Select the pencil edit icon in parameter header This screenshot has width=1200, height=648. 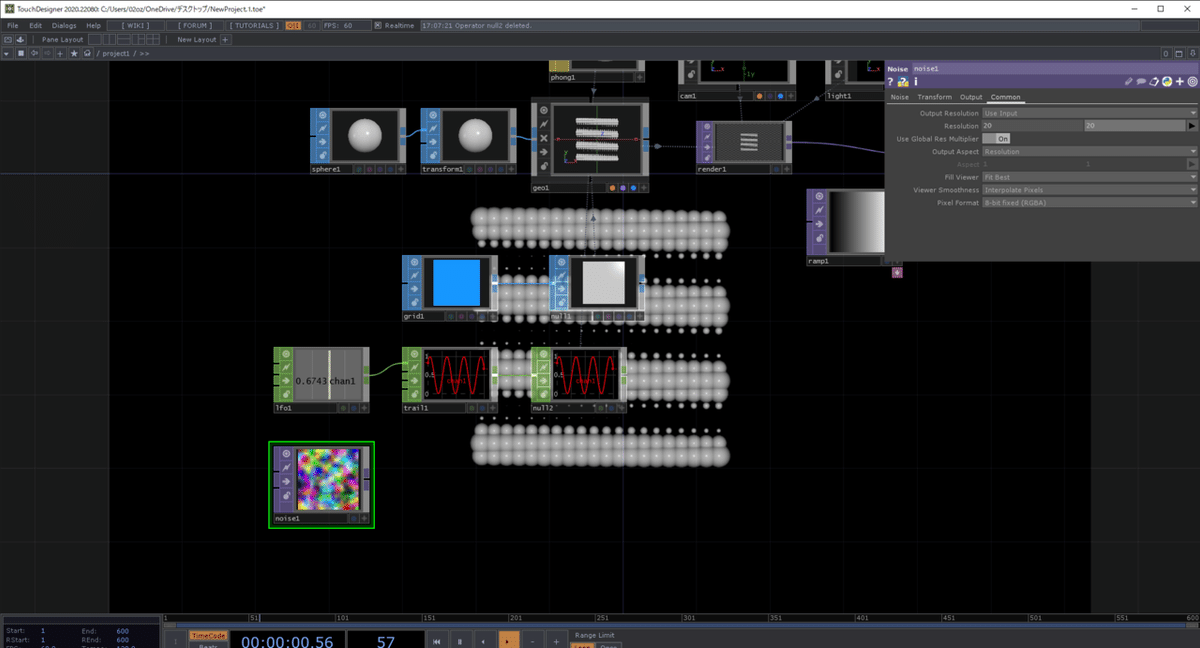click(1128, 81)
